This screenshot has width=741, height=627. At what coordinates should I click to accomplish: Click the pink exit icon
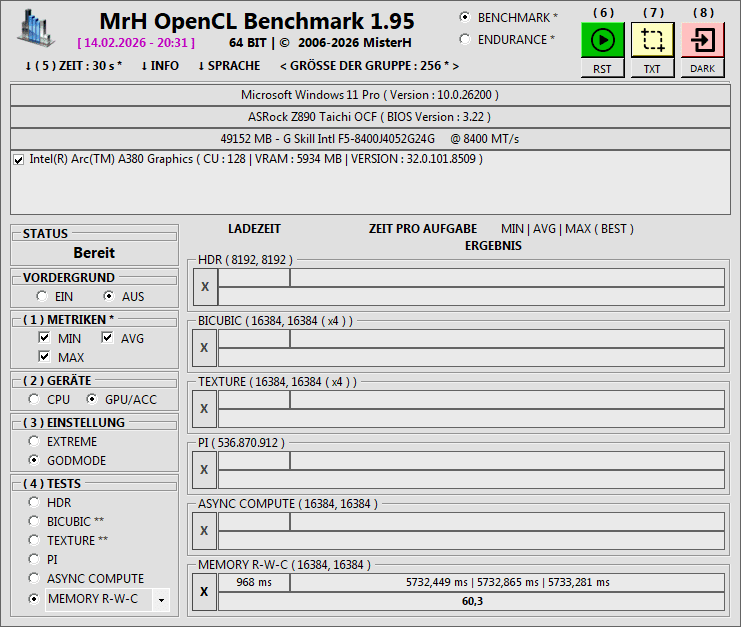(x=703, y=40)
